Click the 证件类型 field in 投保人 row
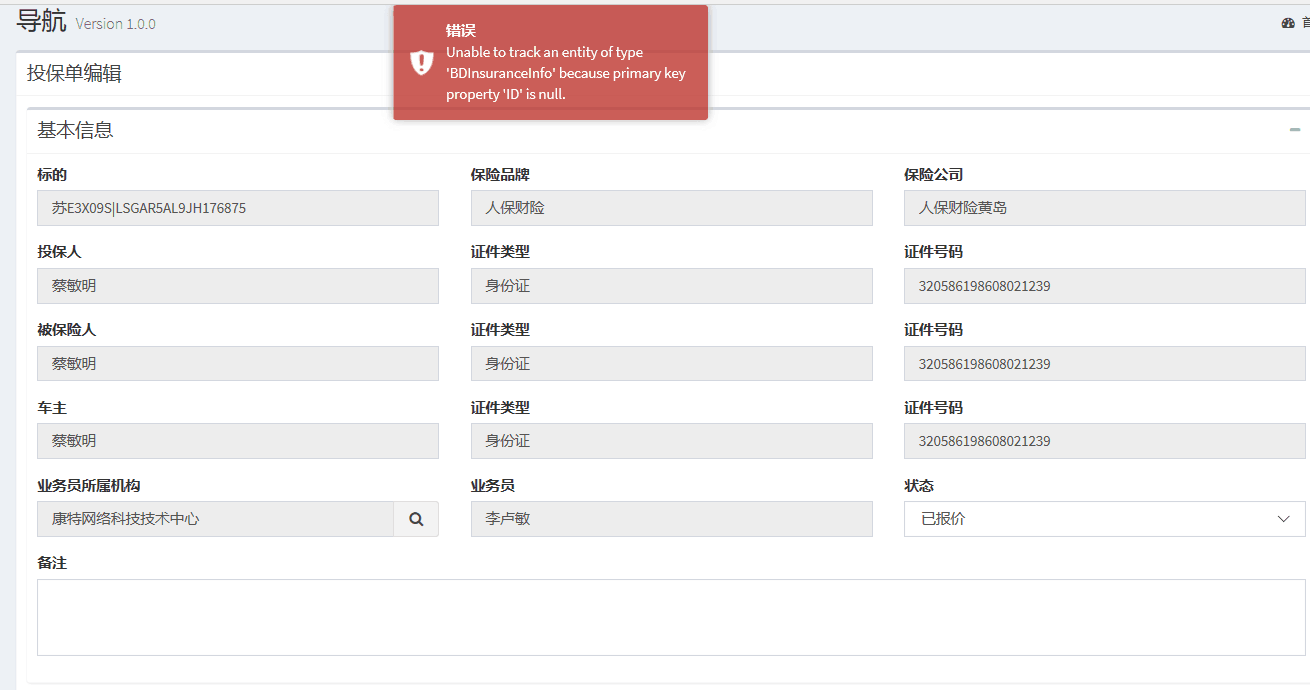The image size is (1310, 690). click(671, 286)
